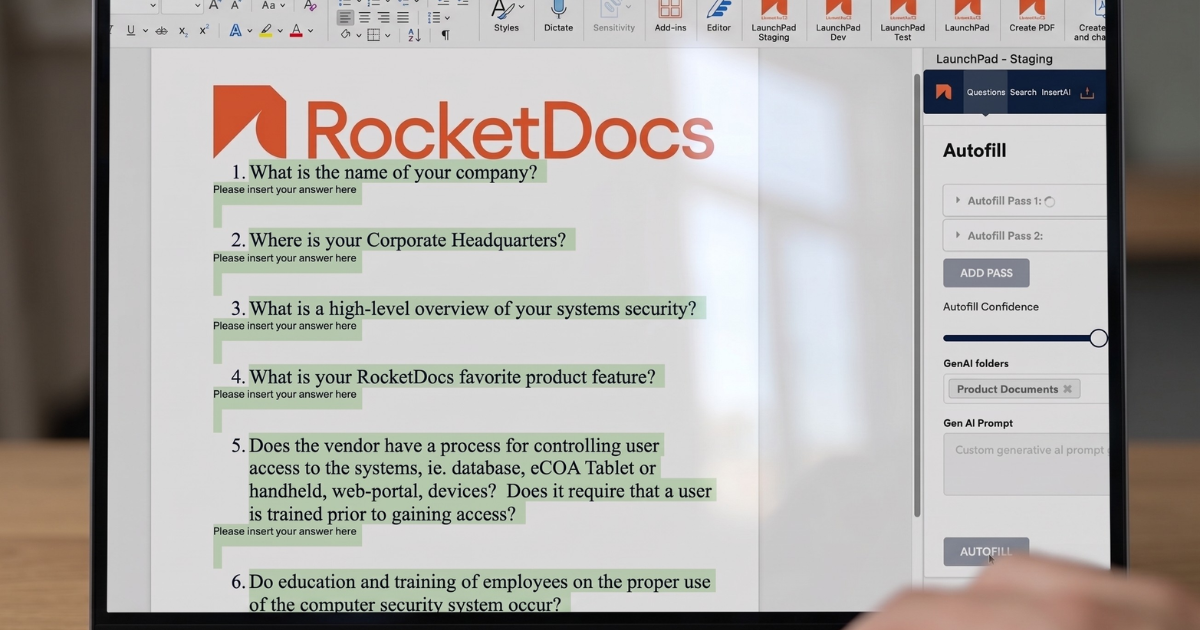Remove the Product Documents folder tag
The height and width of the screenshot is (630, 1200).
(1067, 389)
